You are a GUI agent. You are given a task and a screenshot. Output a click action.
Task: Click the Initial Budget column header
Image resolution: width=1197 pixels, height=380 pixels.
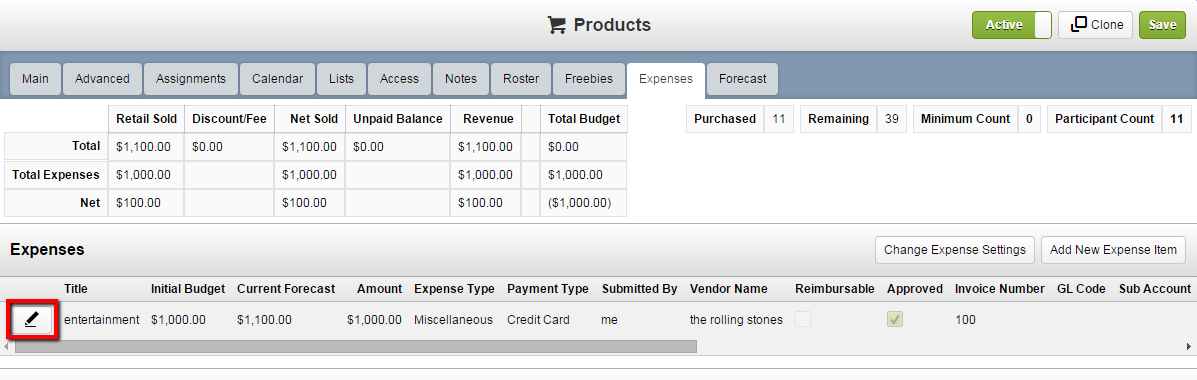point(188,288)
